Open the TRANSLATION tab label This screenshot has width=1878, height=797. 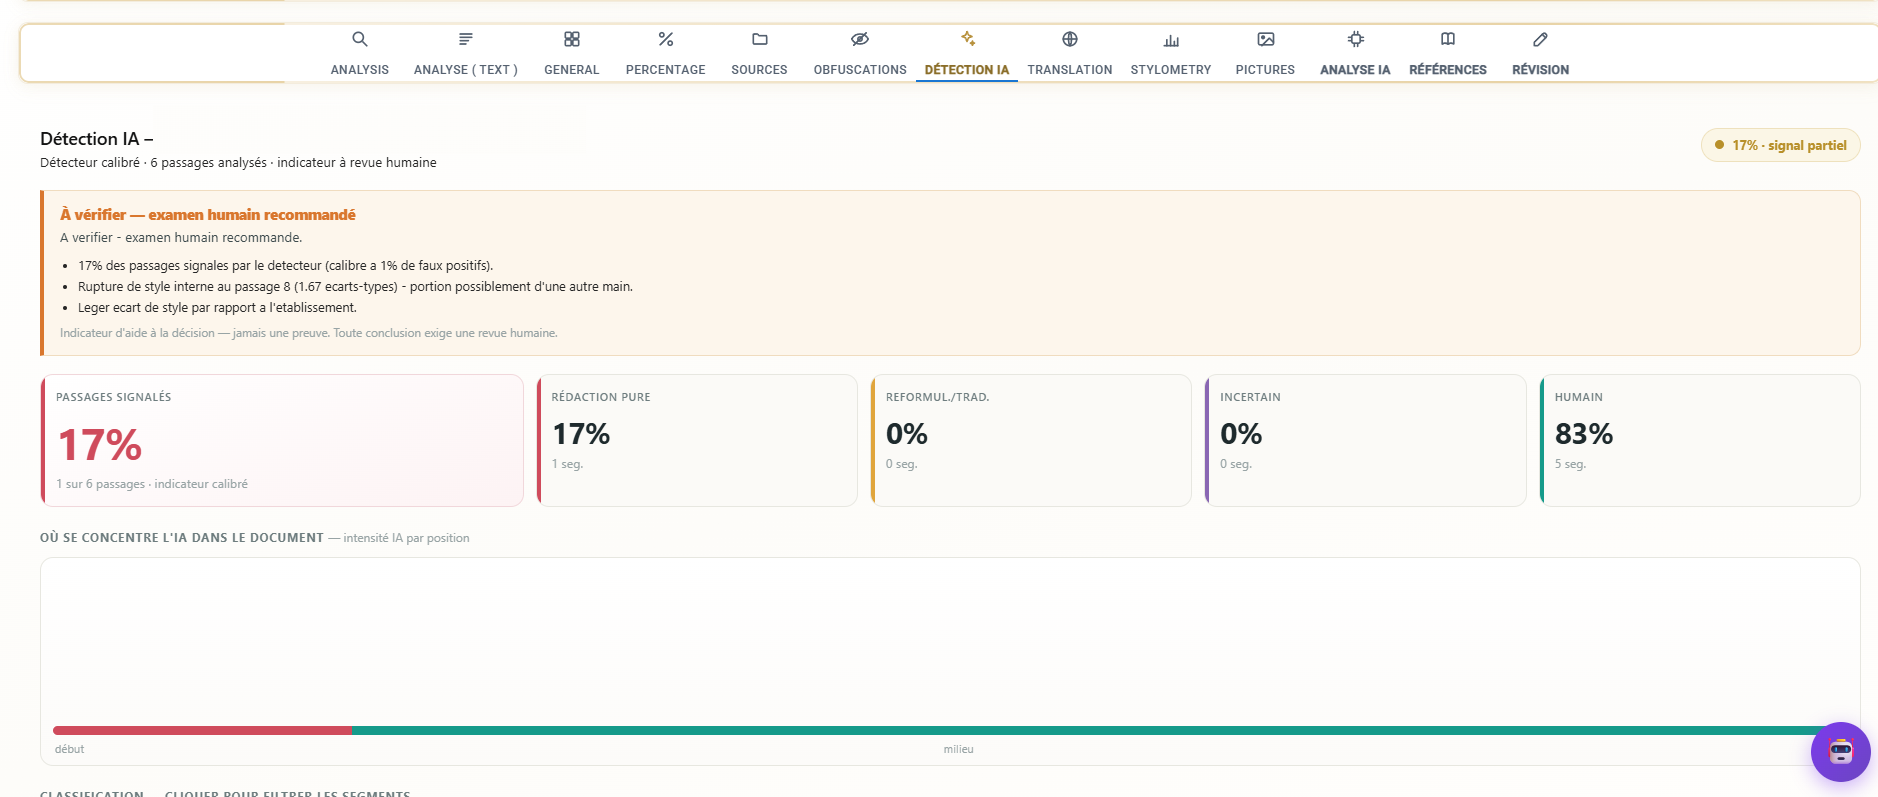[1070, 70]
